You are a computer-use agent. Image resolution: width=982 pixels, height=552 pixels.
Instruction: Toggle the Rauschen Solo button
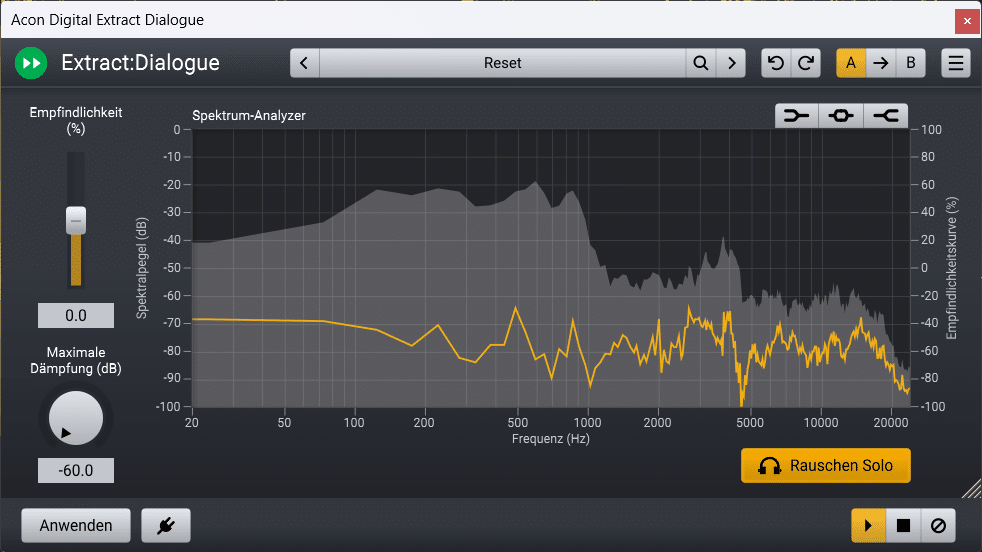pos(825,466)
